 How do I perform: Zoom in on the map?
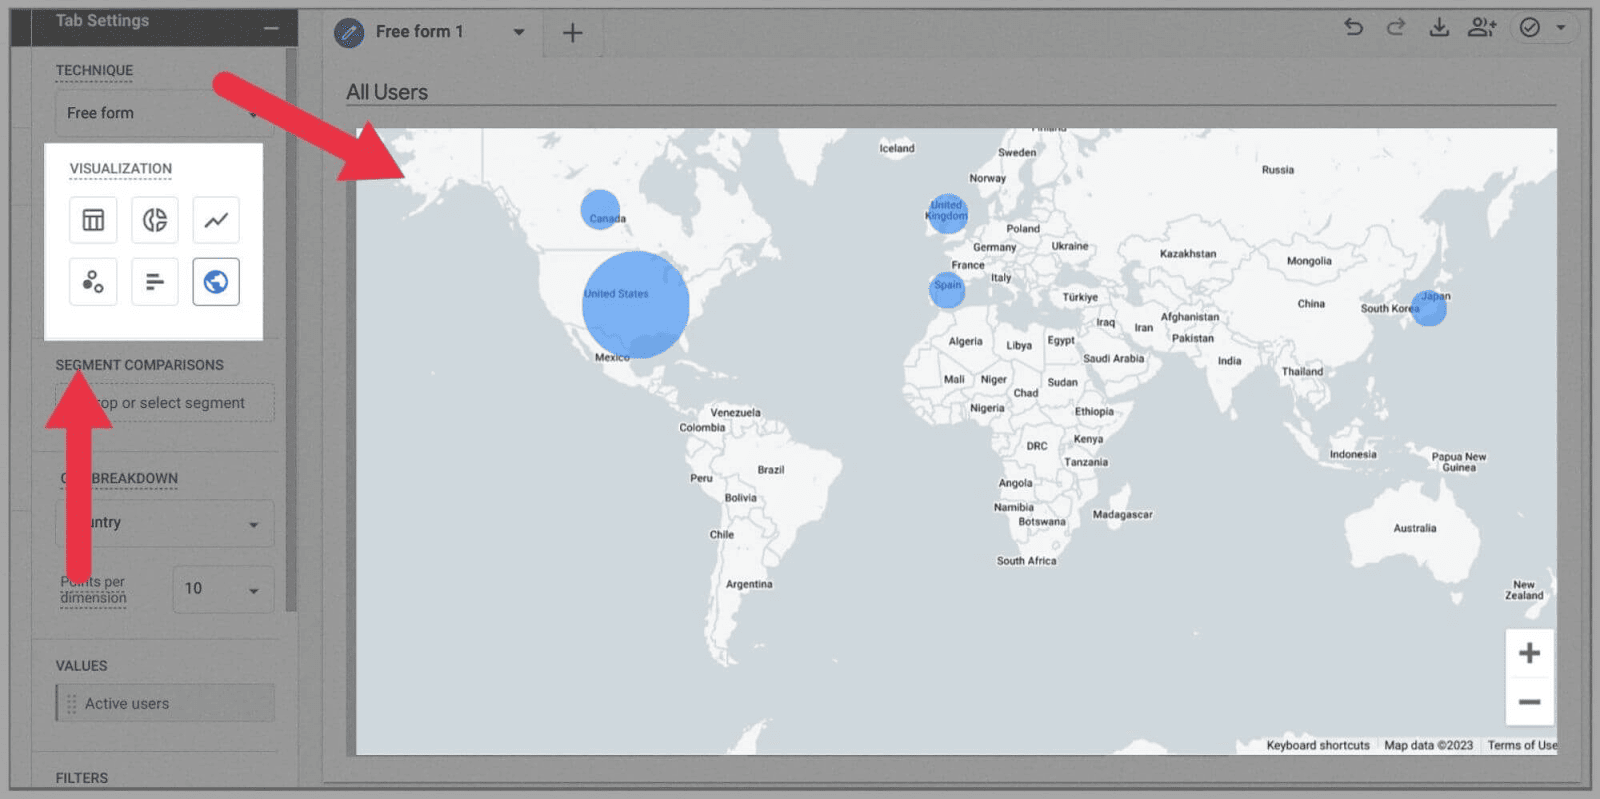[x=1529, y=654]
